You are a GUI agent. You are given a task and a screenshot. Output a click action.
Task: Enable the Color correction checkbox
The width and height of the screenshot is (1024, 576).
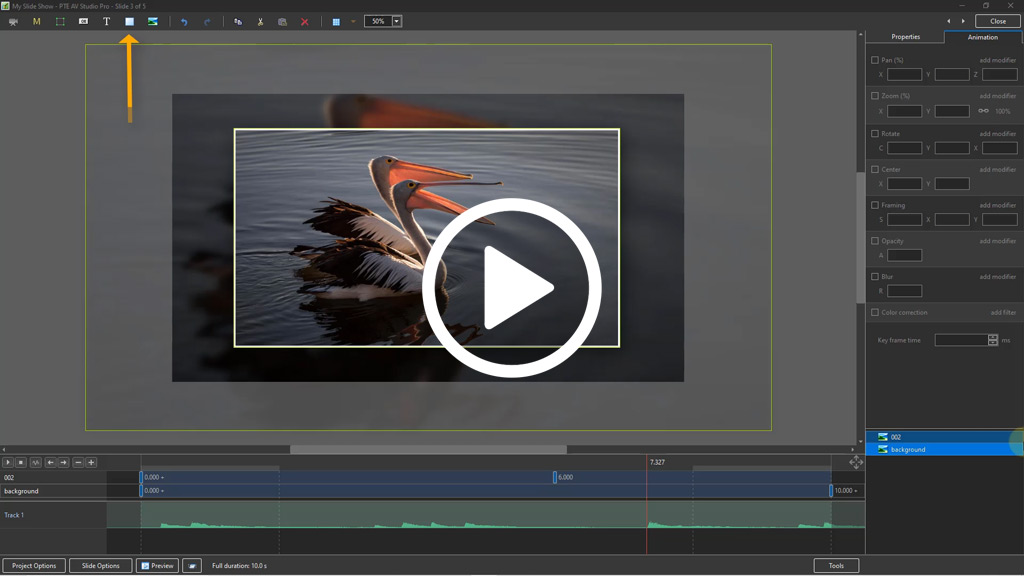875,312
